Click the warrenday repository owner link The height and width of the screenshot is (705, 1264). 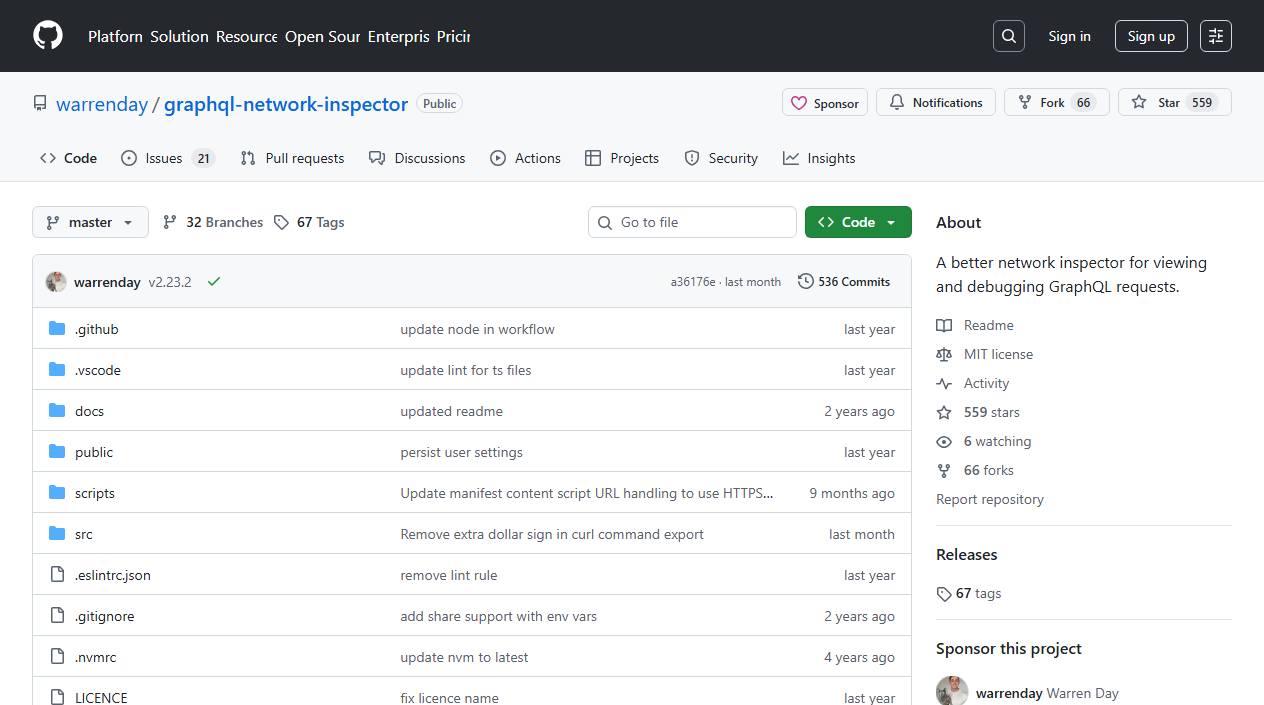coord(102,103)
